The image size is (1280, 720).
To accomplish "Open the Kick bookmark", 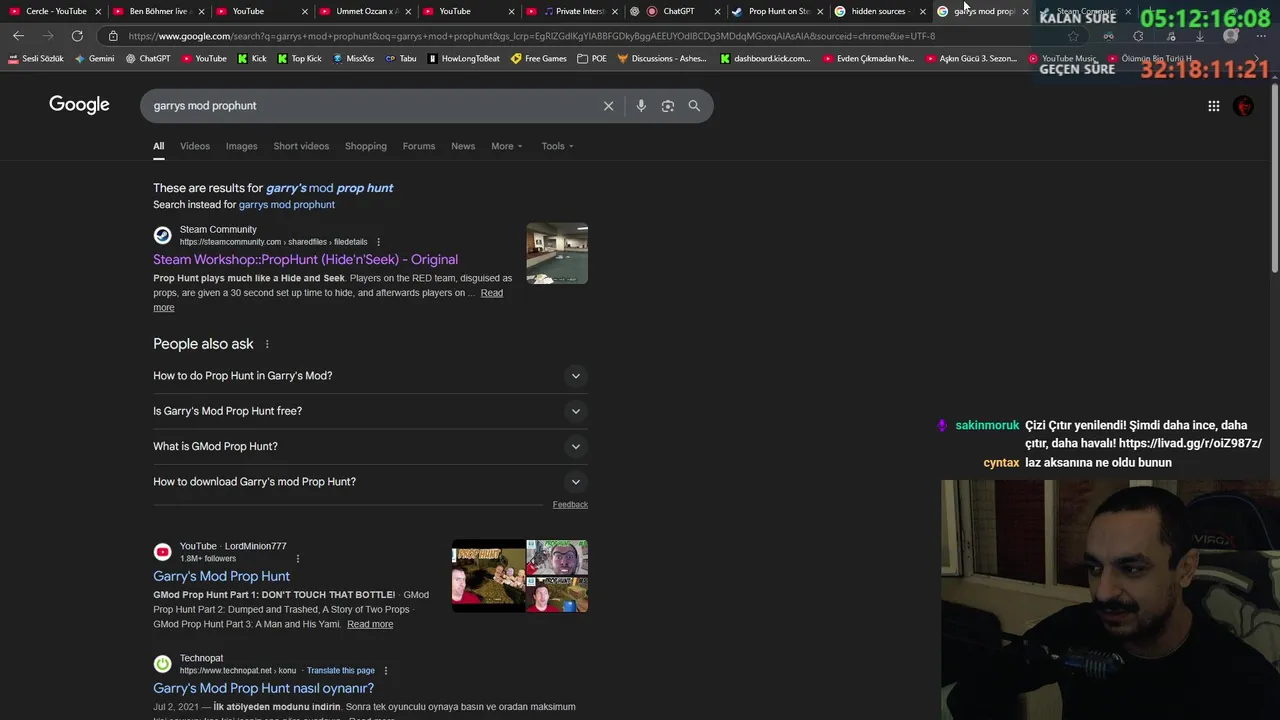I will pos(252,58).
